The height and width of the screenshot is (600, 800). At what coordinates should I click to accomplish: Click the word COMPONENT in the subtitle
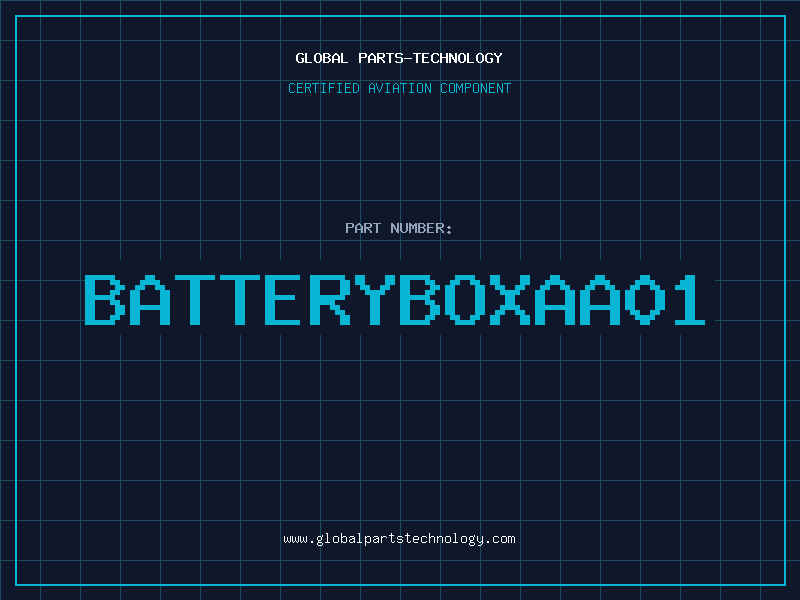point(474,89)
